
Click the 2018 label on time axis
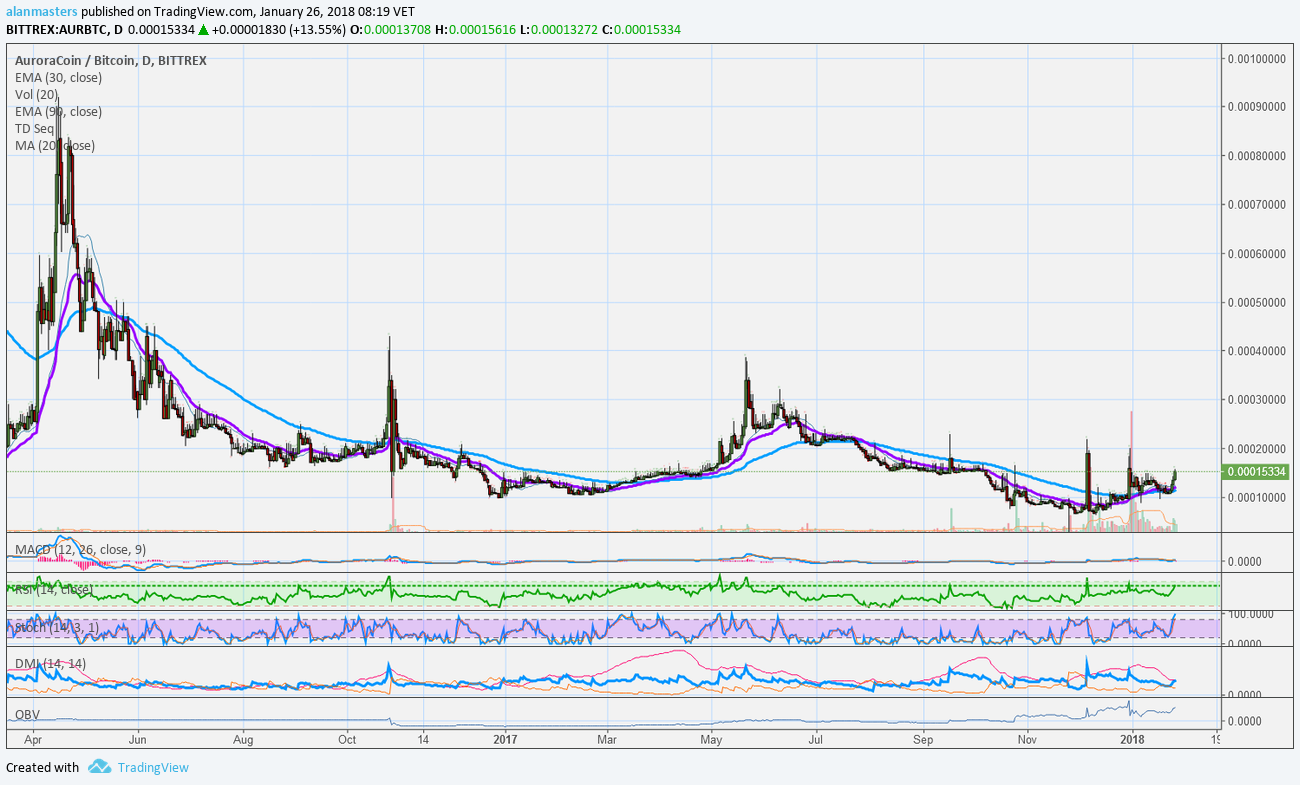[1132, 740]
